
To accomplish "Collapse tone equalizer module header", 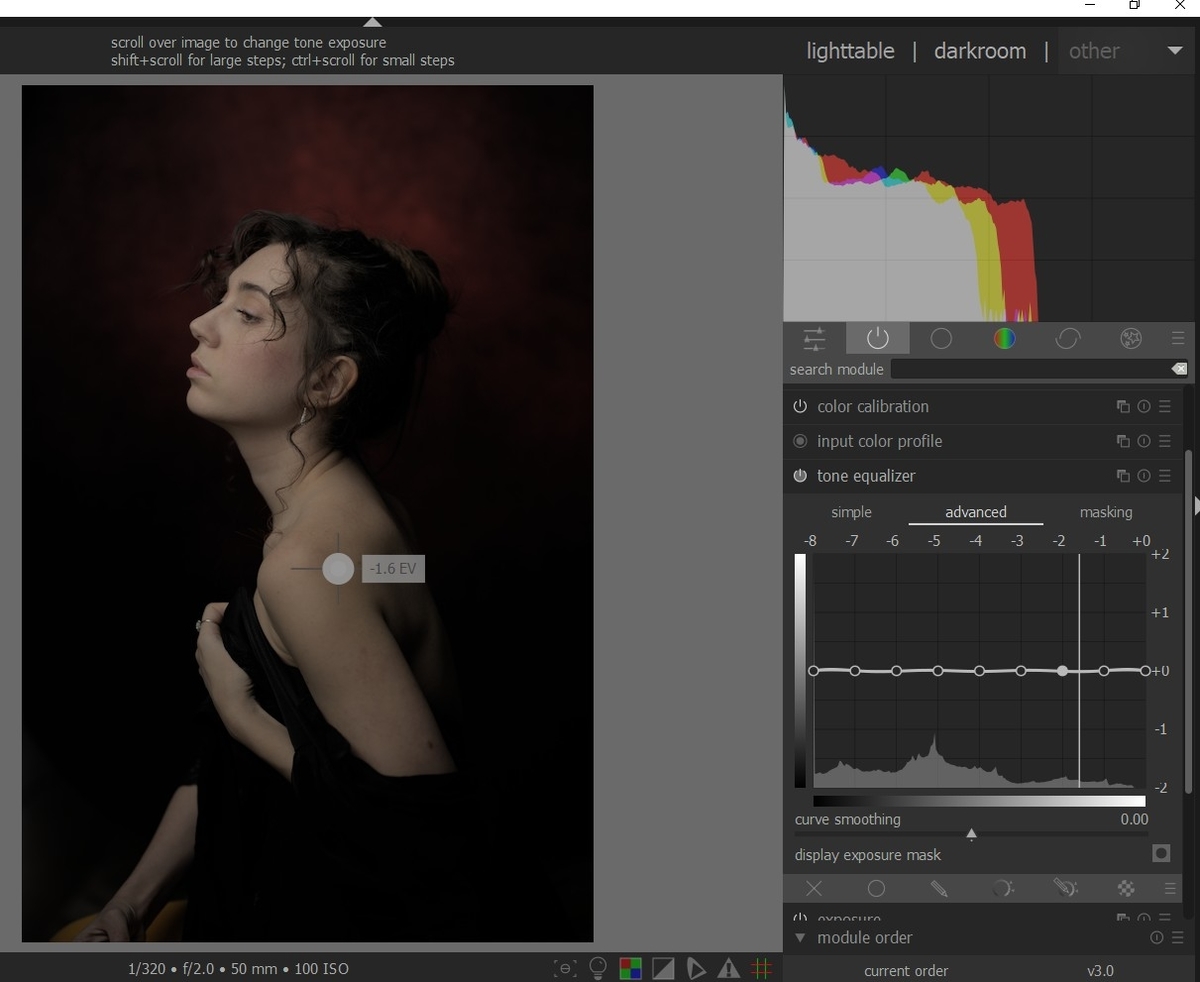I will [866, 476].
